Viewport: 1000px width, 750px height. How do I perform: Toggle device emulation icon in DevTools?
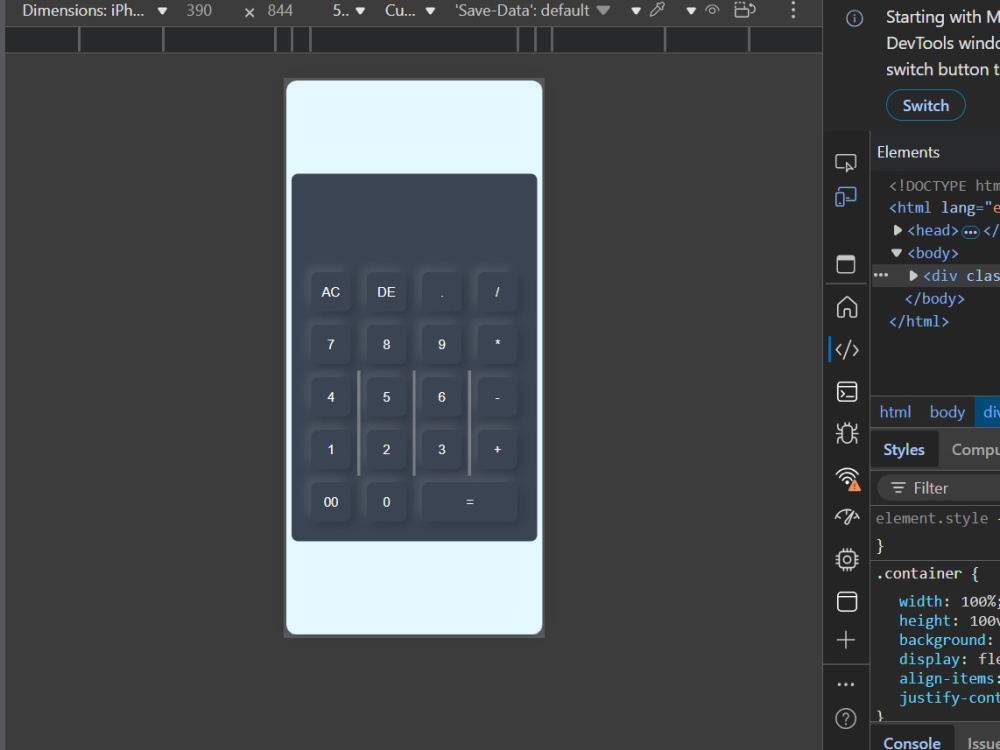846,196
